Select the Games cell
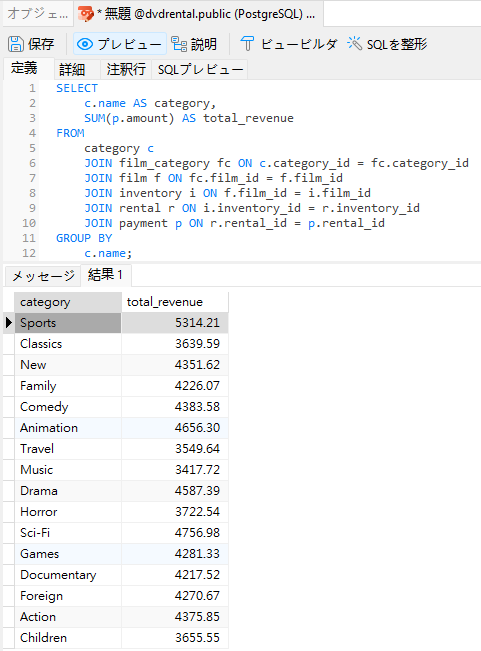 tap(68, 554)
